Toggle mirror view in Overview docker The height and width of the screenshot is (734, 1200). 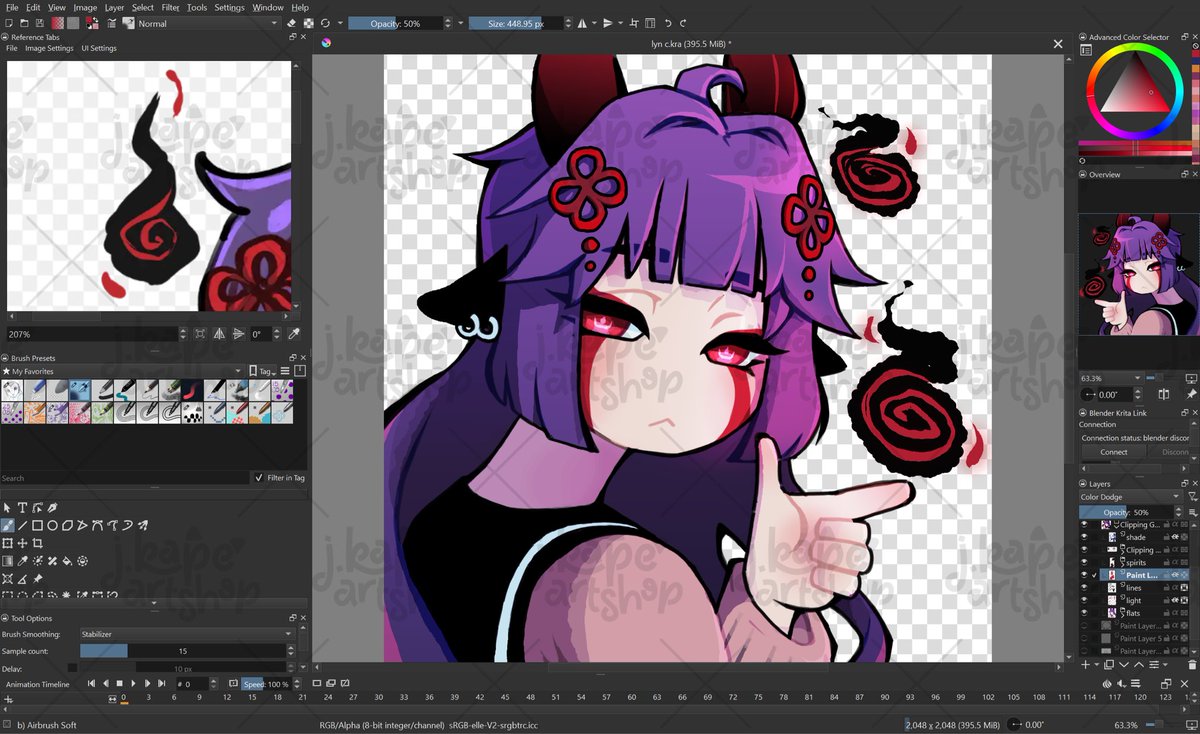pos(1164,395)
